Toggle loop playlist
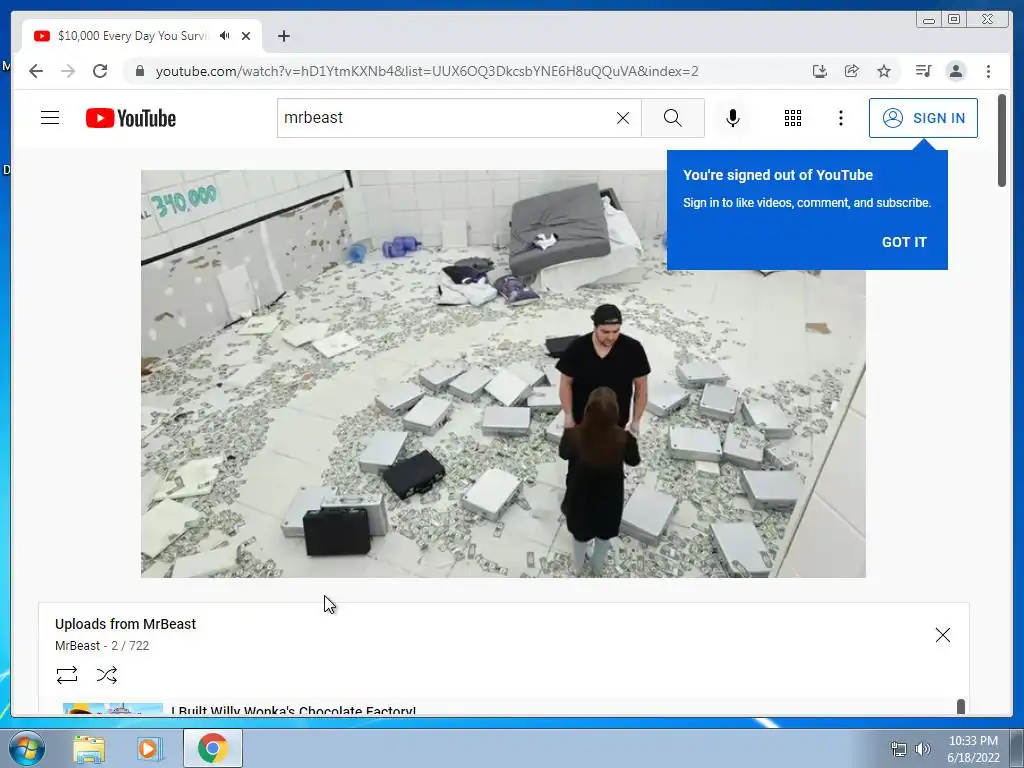Viewport: 1024px width, 768px height. click(x=67, y=675)
